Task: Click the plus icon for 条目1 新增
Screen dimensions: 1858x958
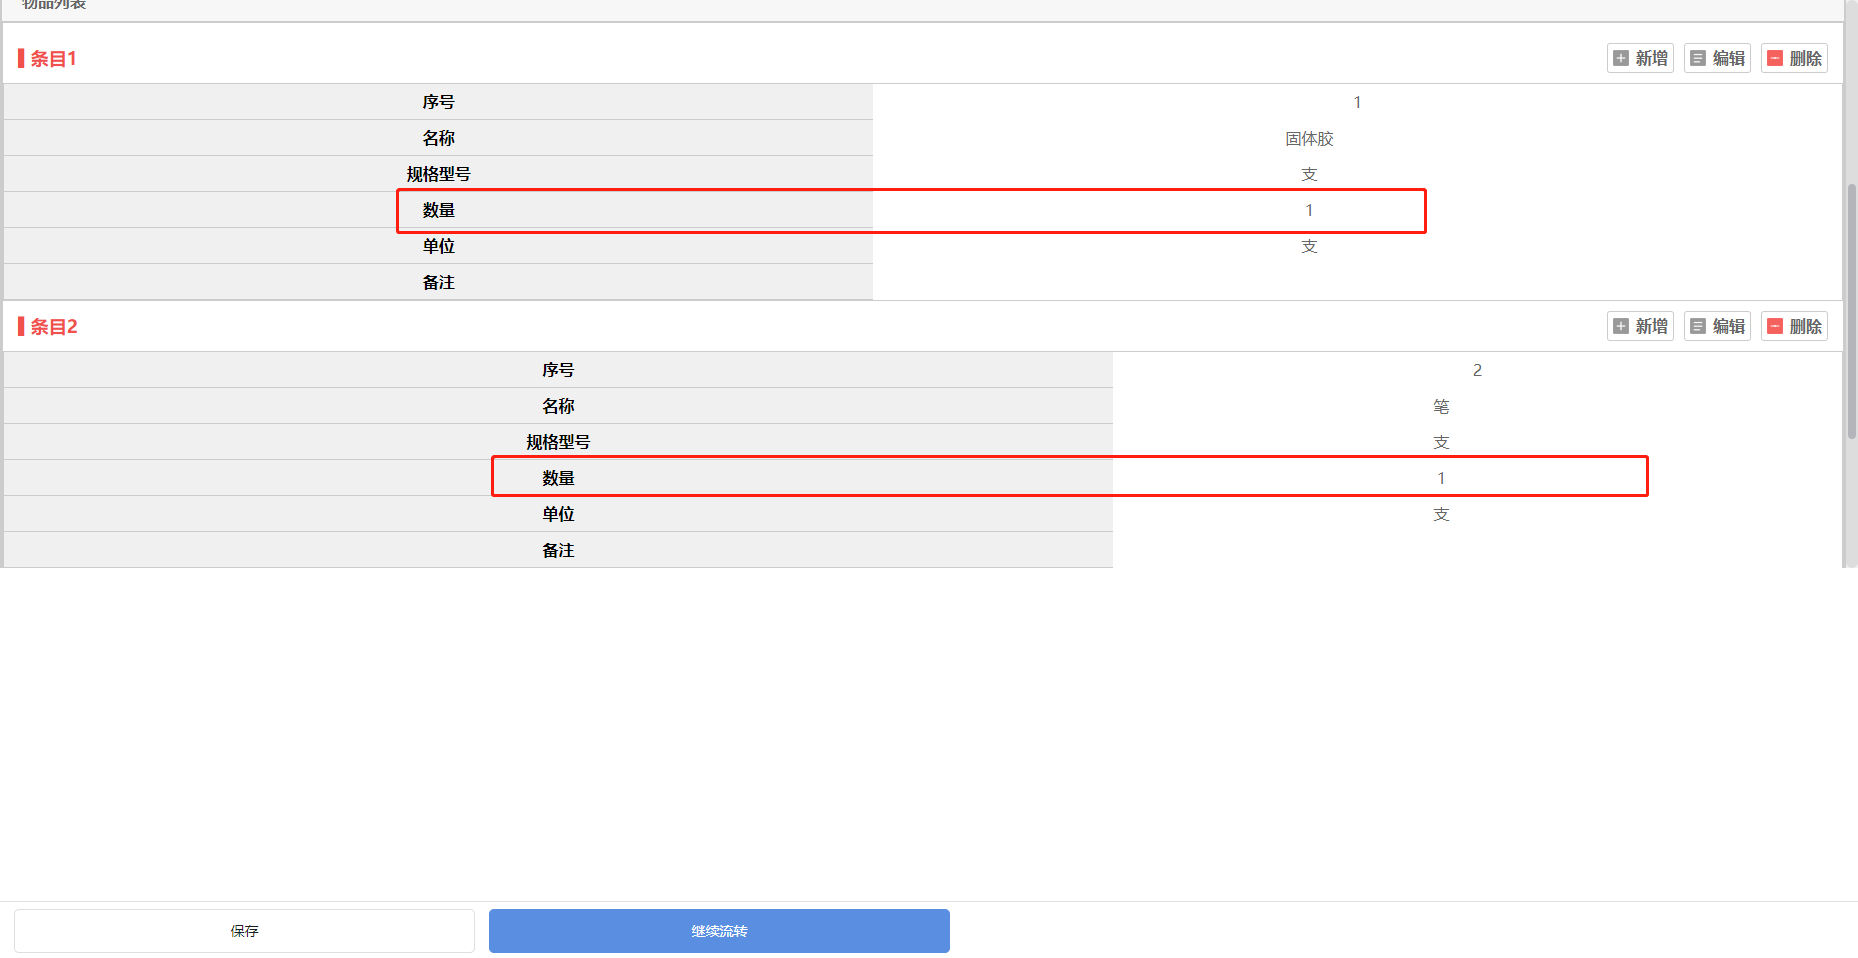Action: click(x=1621, y=58)
